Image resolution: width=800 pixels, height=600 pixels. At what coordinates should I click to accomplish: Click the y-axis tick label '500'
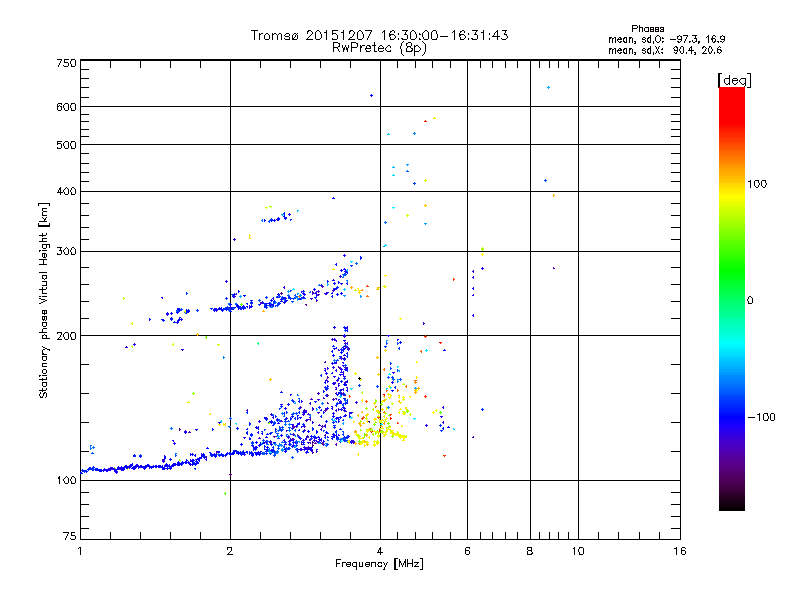[x=66, y=145]
